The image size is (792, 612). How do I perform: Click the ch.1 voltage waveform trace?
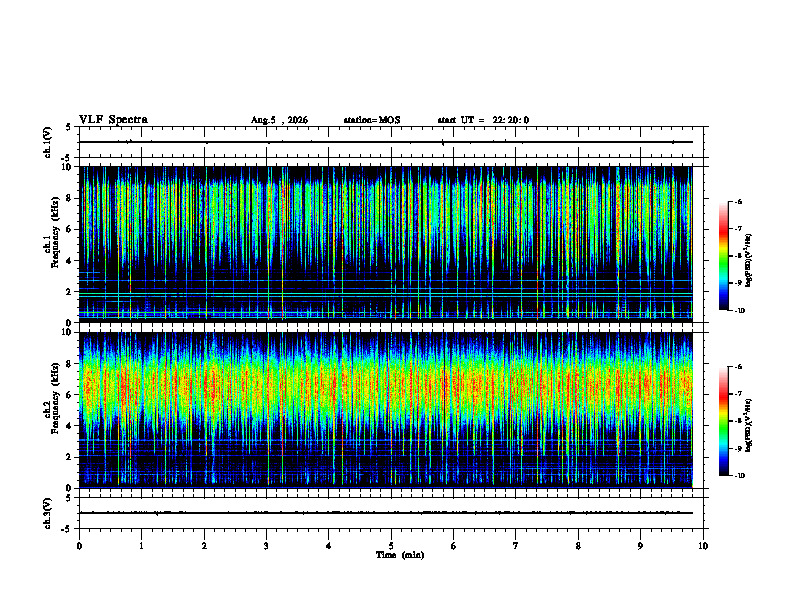[386, 142]
